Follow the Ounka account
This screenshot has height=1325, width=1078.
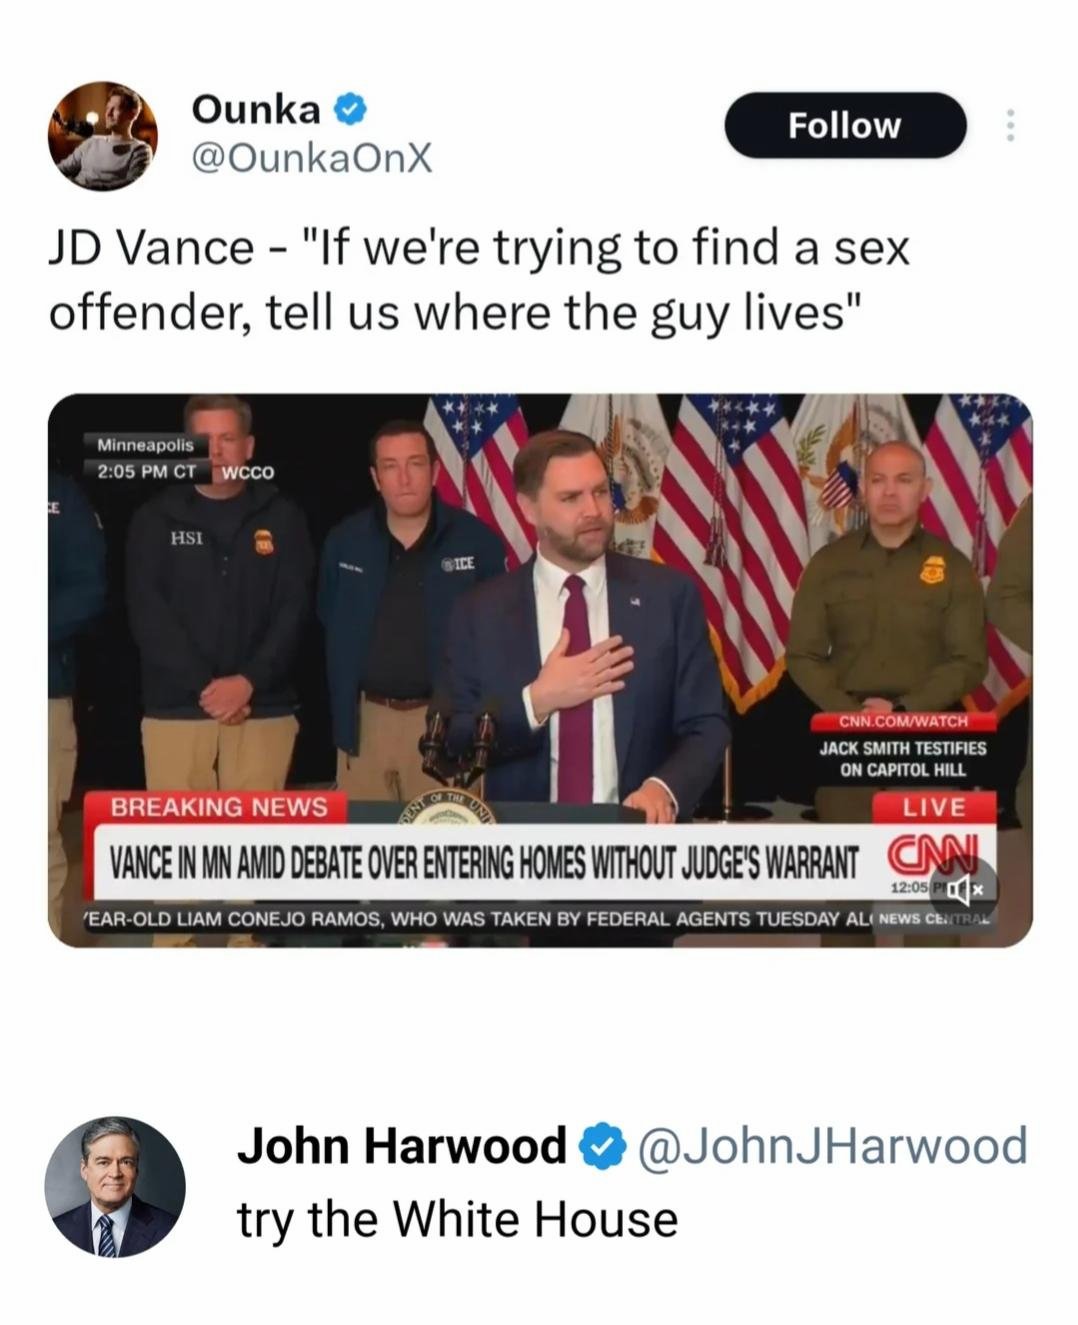pos(845,126)
